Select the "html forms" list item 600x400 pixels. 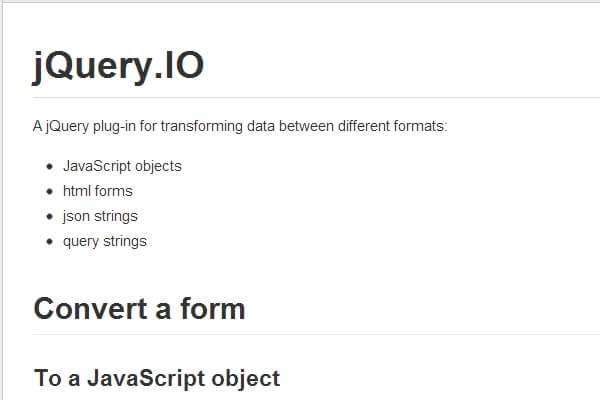click(x=97, y=191)
